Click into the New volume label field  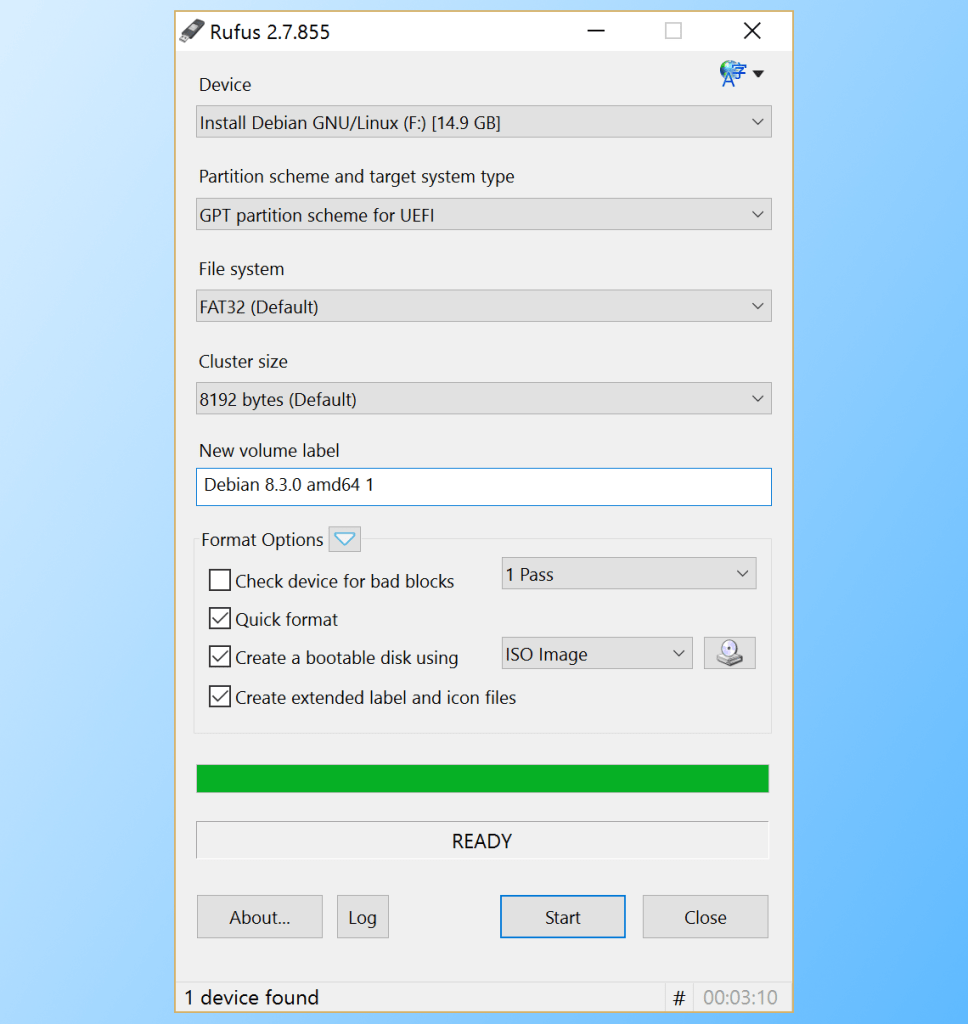(x=483, y=487)
